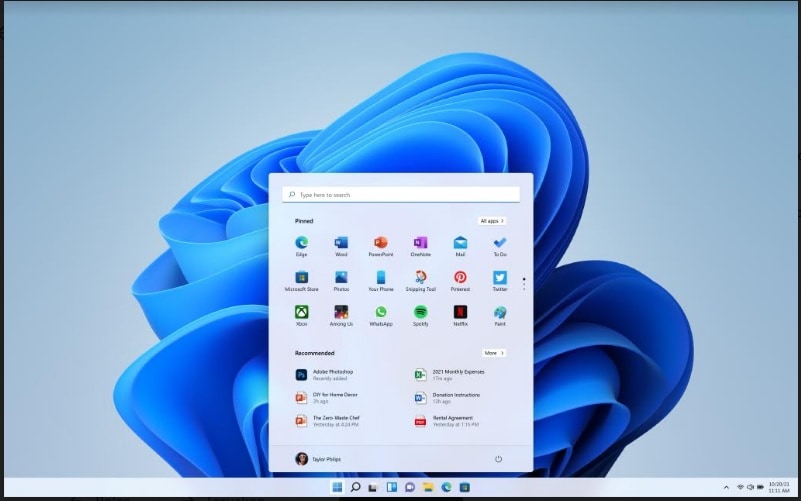Image resolution: width=801 pixels, height=501 pixels.
Task: Expand More recommended items
Action: pyautogui.click(x=493, y=353)
